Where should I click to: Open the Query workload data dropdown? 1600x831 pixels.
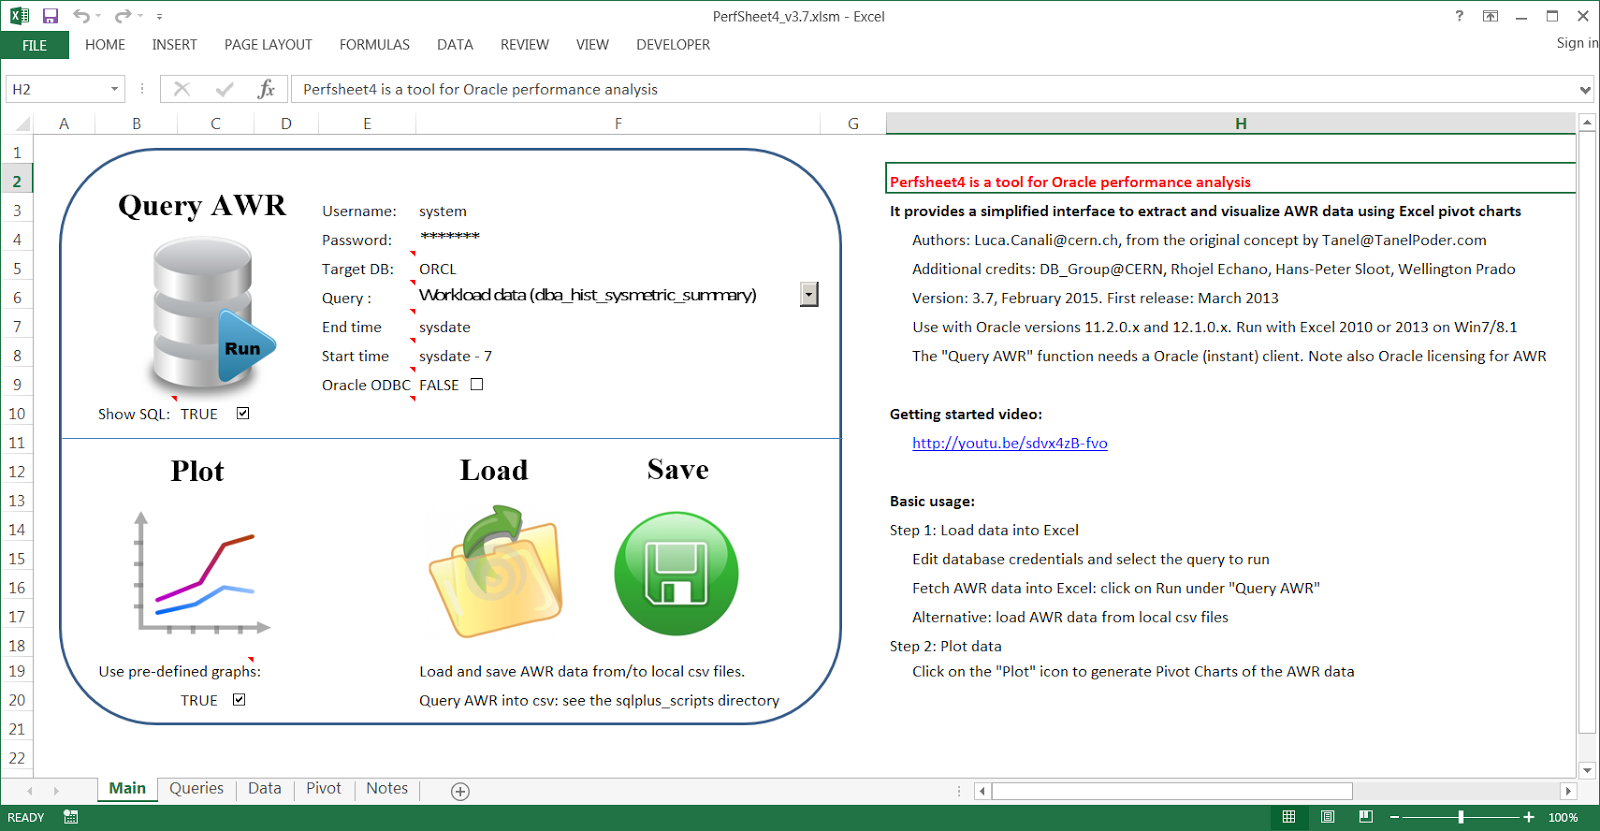(809, 294)
